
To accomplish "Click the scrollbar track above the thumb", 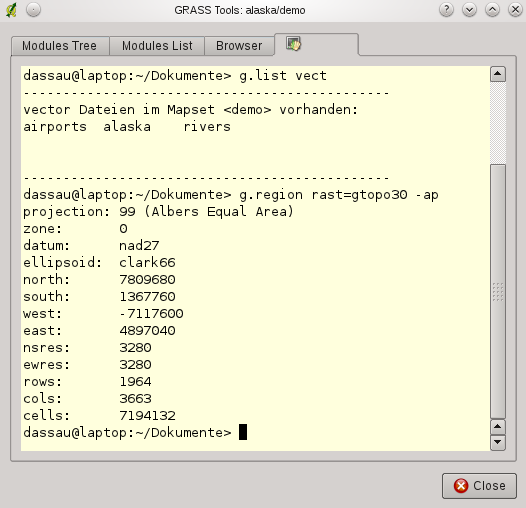I will pyautogui.click(x=498, y=123).
